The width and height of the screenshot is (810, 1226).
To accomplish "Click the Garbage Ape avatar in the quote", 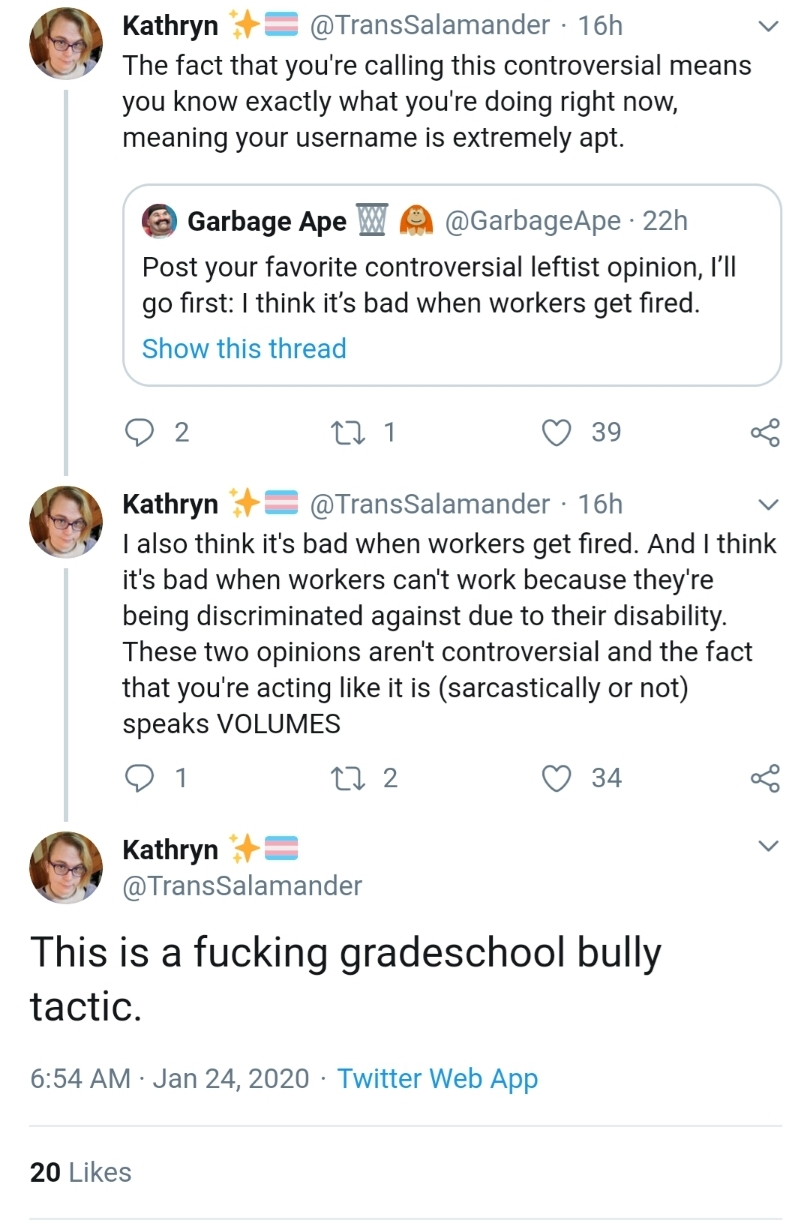I will coord(160,221).
